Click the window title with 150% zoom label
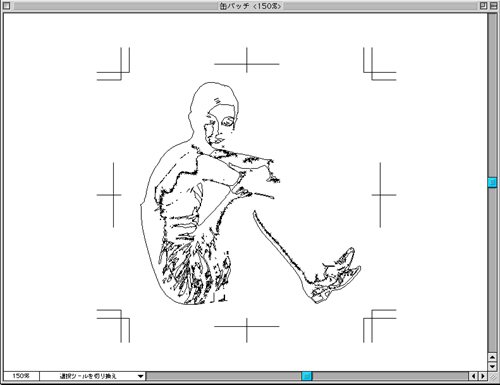The image size is (500, 385). [250, 6]
